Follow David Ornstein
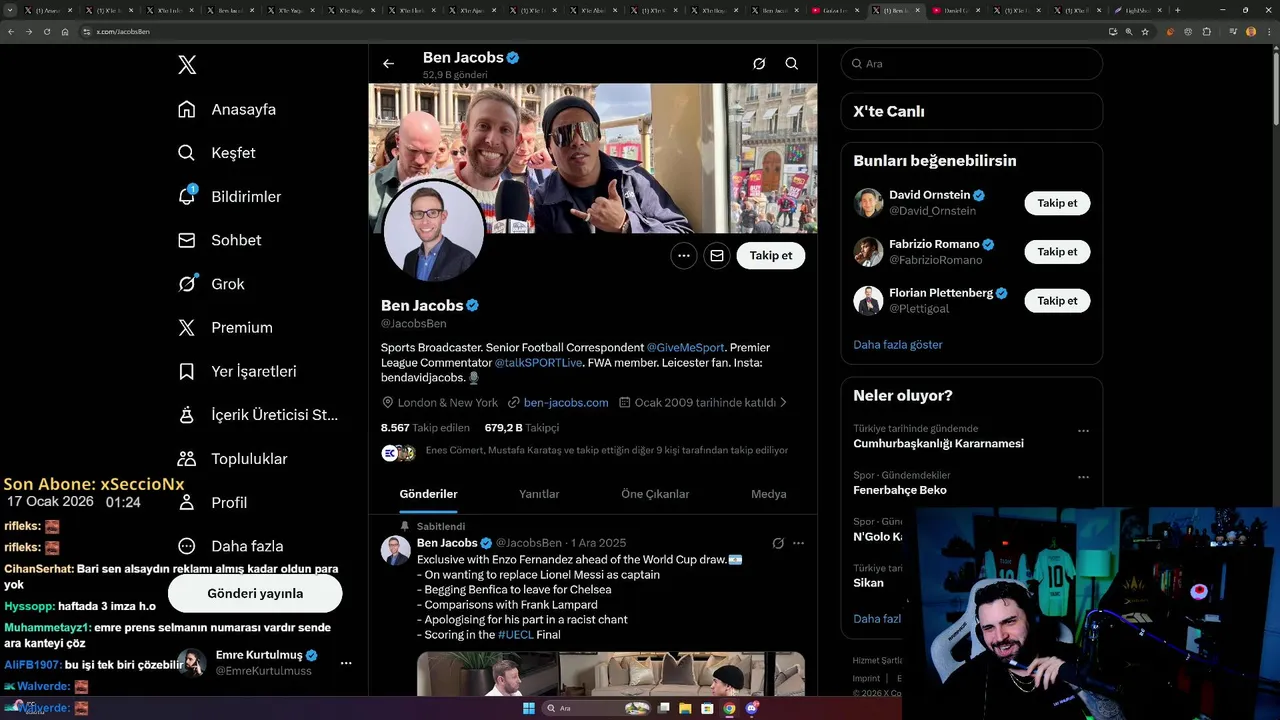This screenshot has width=1280, height=720. pos(1057,203)
